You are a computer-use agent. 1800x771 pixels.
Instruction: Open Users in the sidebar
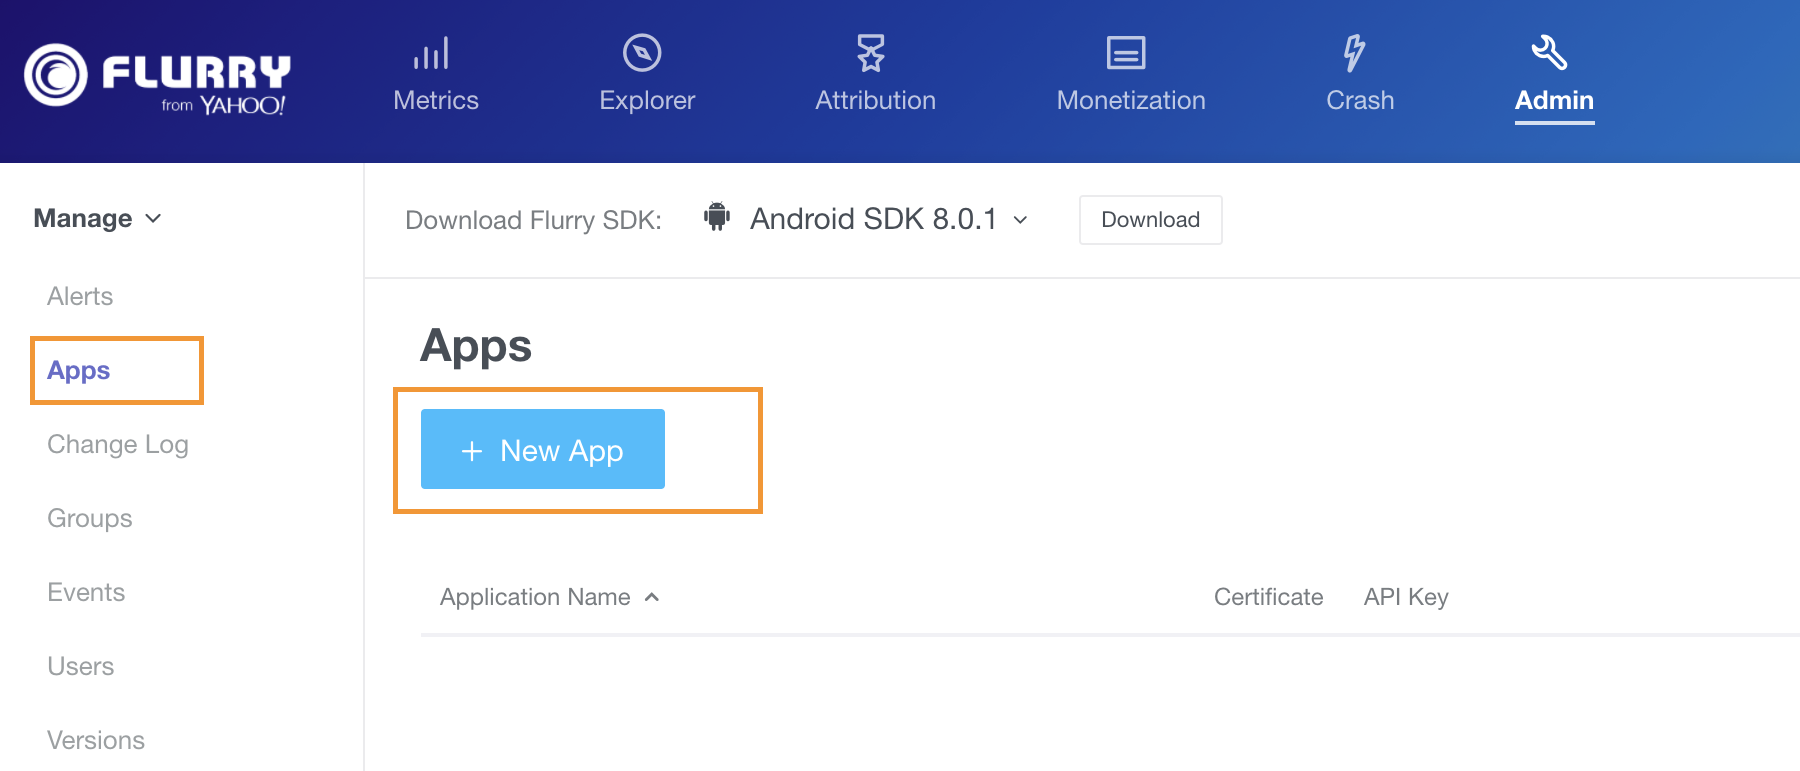pyautogui.click(x=81, y=666)
